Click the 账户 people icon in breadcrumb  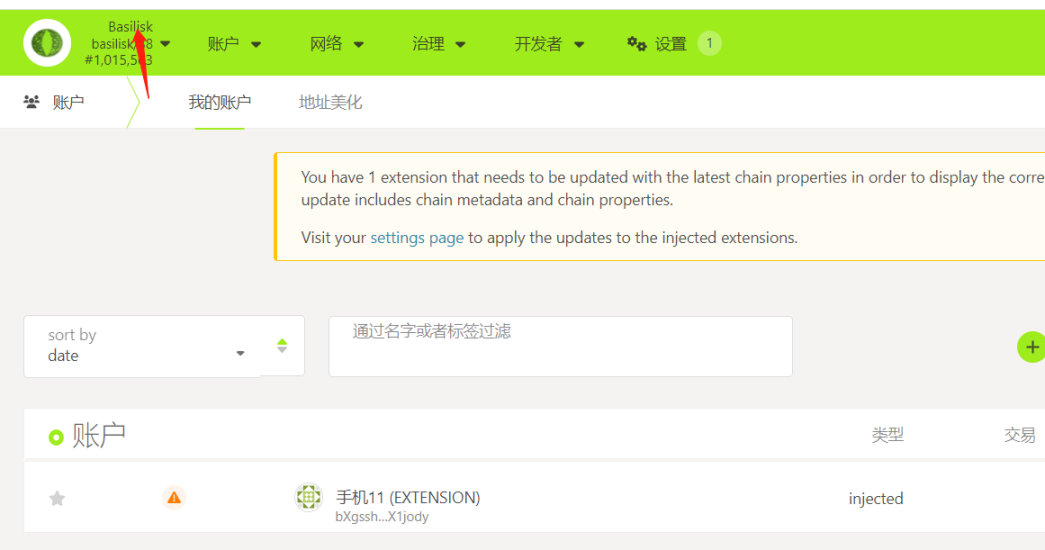[31, 102]
